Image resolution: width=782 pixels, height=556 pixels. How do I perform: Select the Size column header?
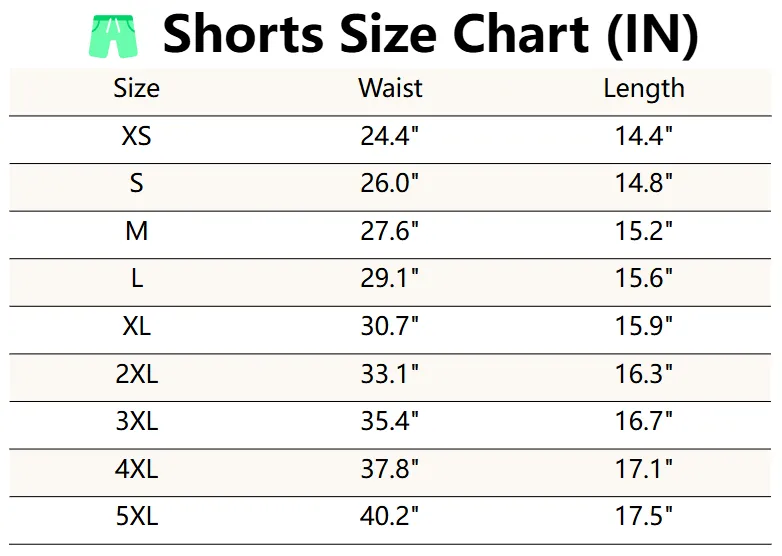coord(136,88)
